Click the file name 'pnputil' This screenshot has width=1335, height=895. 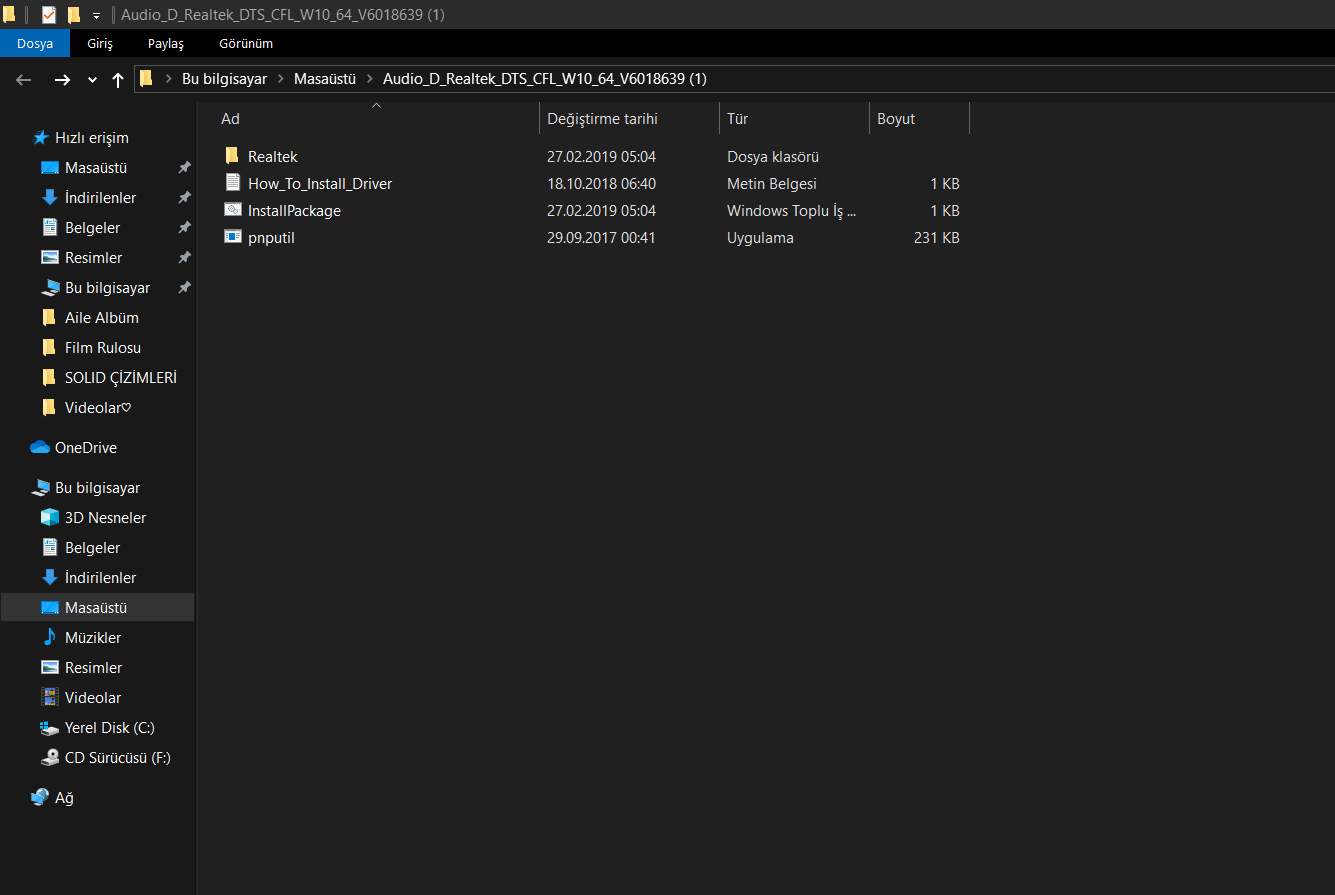(271, 238)
